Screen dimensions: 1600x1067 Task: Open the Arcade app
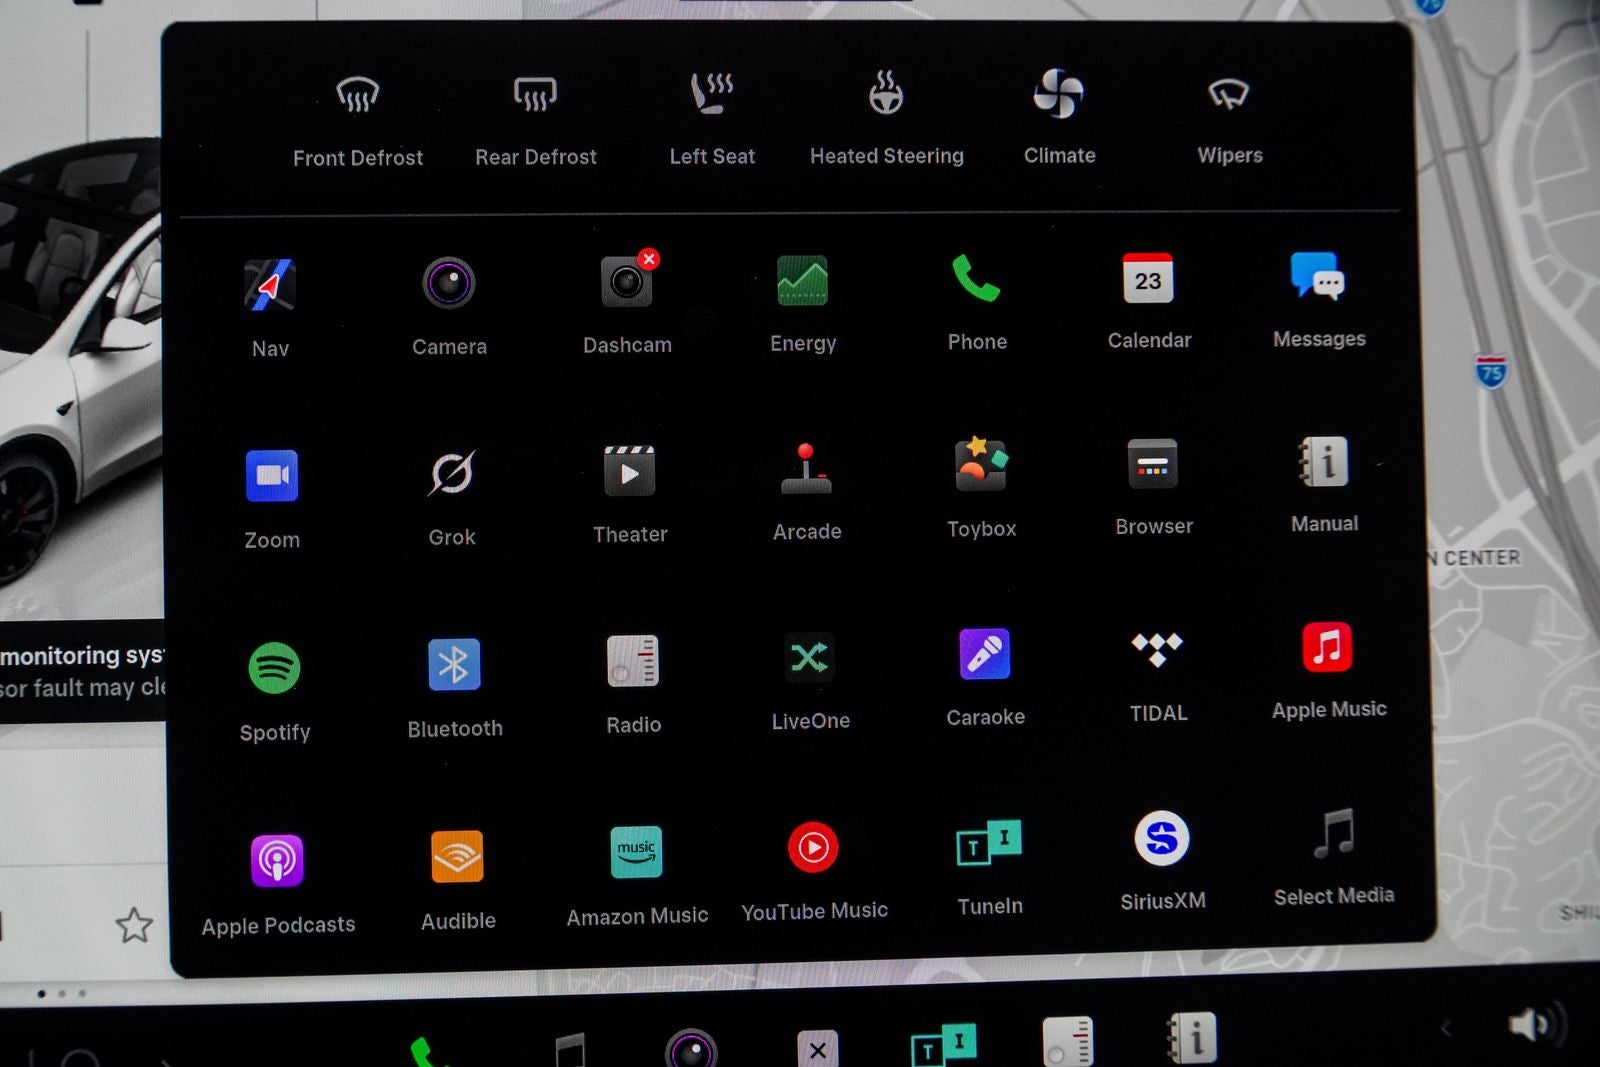point(806,469)
